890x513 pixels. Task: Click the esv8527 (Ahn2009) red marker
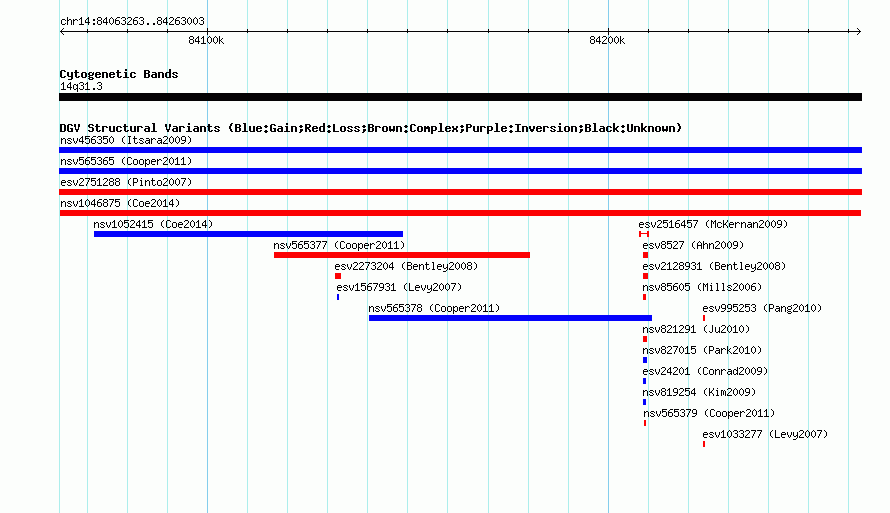[645, 255]
